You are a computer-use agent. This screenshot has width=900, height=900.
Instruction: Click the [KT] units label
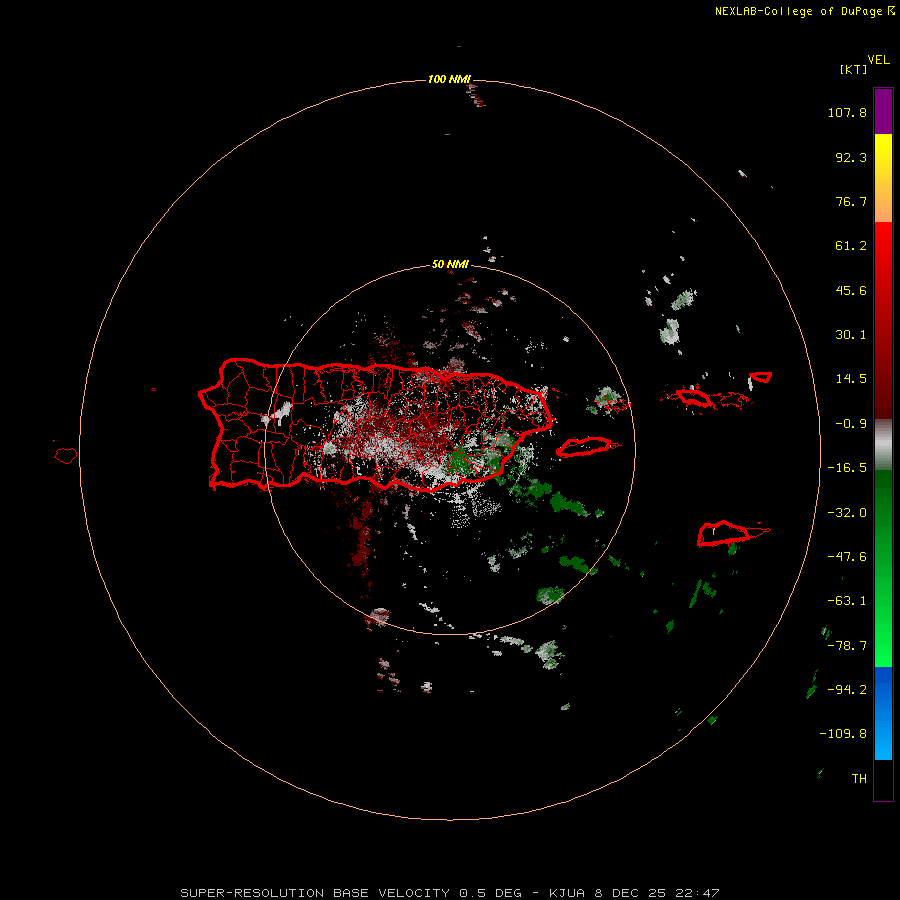[853, 70]
